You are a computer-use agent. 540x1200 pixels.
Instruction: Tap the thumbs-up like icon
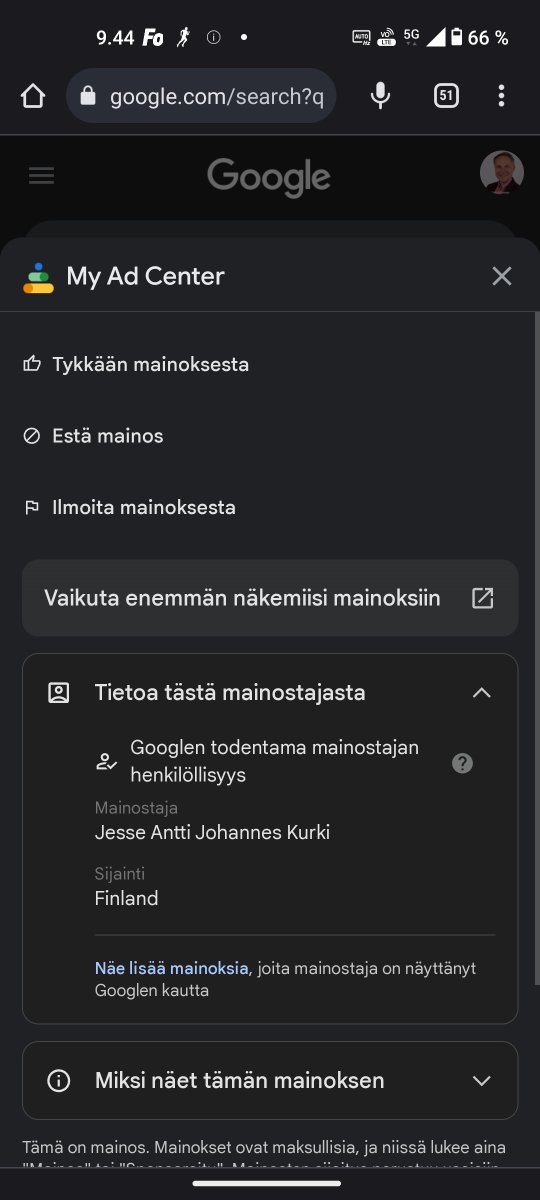[x=31, y=364]
